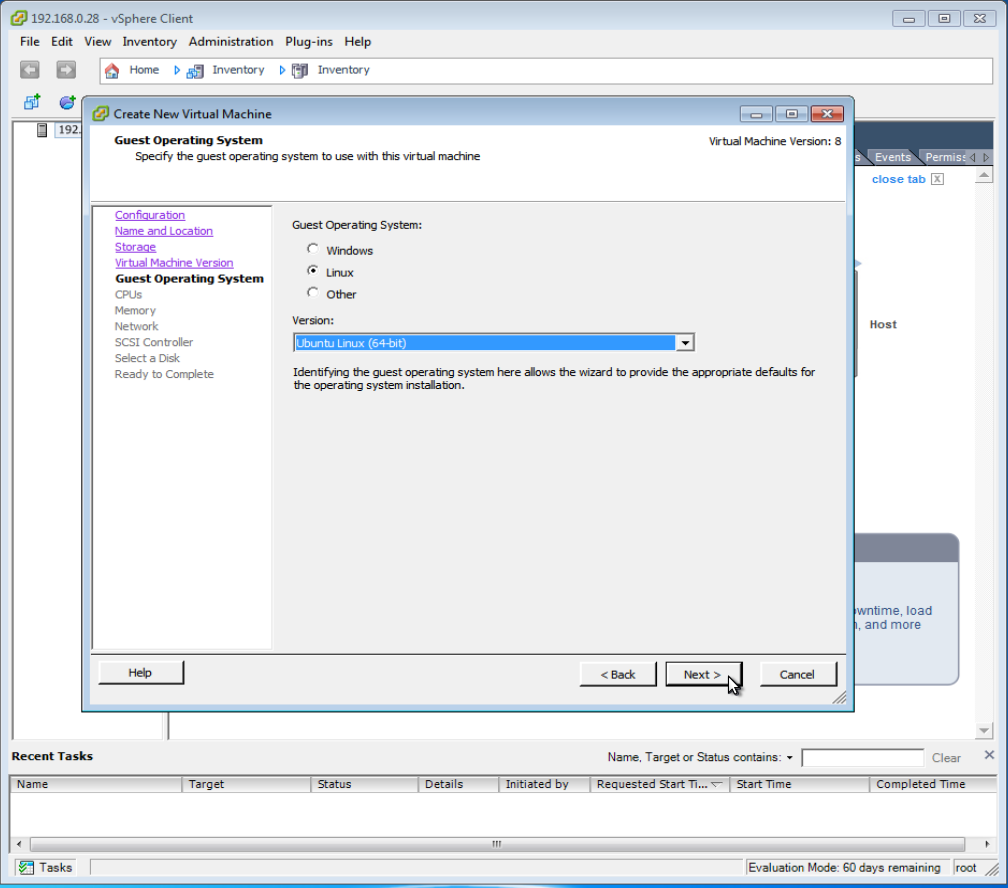Open the Help menu
This screenshot has height=888, width=1008.
pos(357,42)
